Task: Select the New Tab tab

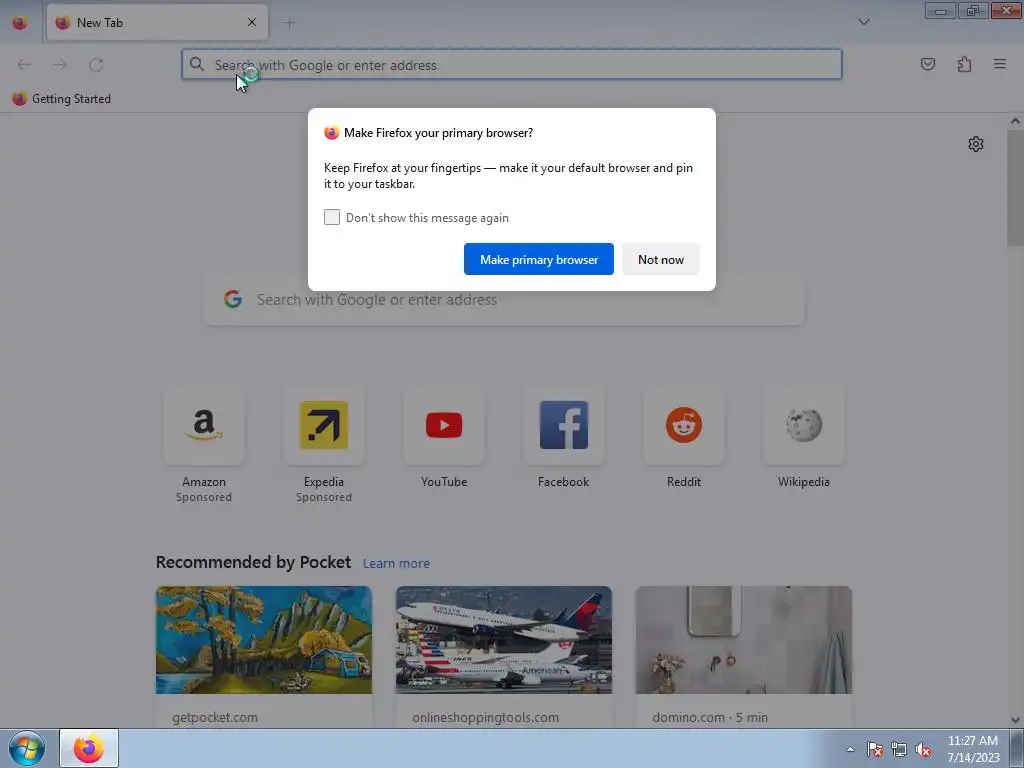Action: pos(157,22)
